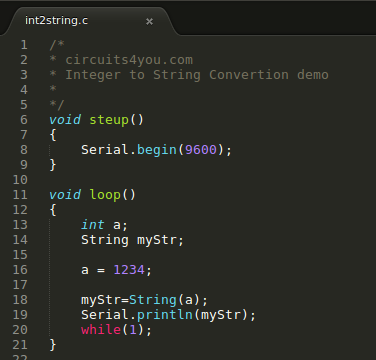Click the word Convertion in comment
Image resolution: width=376 pixels, height=360 pixels.
click(249, 75)
